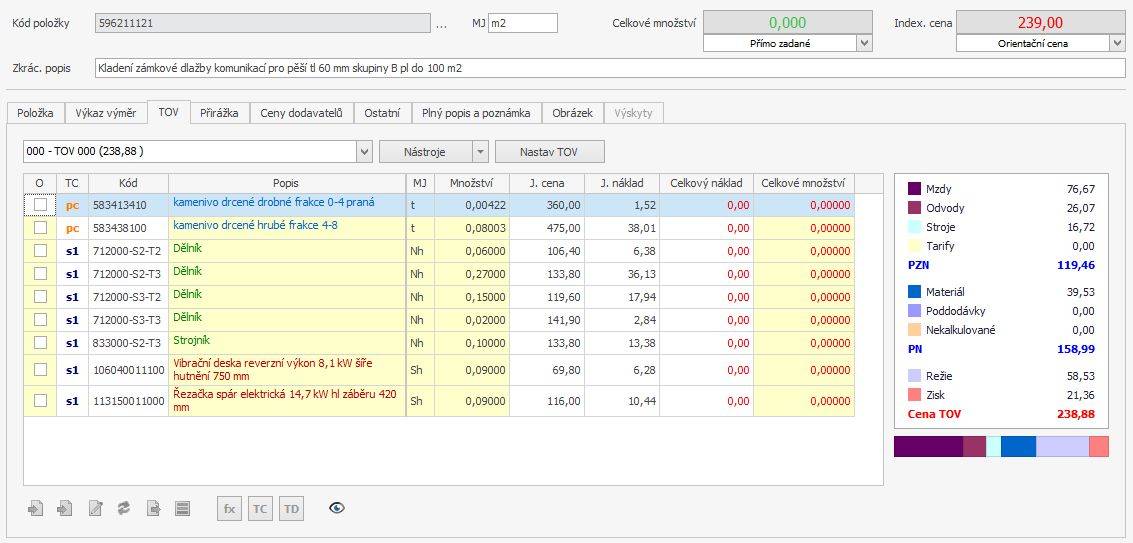The width and height of the screenshot is (1133, 543).
Task: Select checkbox of row 712000-S3-T3
Action: tap(40, 319)
